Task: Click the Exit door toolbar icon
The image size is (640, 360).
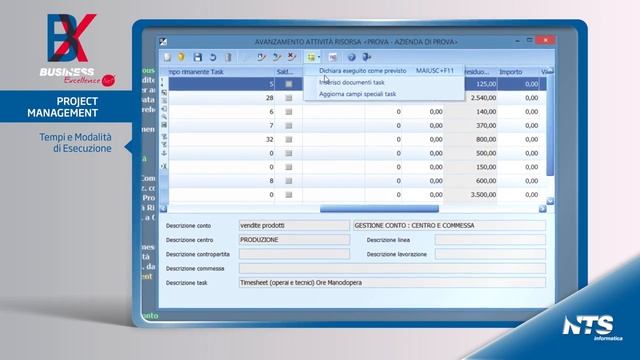Action: point(367,57)
